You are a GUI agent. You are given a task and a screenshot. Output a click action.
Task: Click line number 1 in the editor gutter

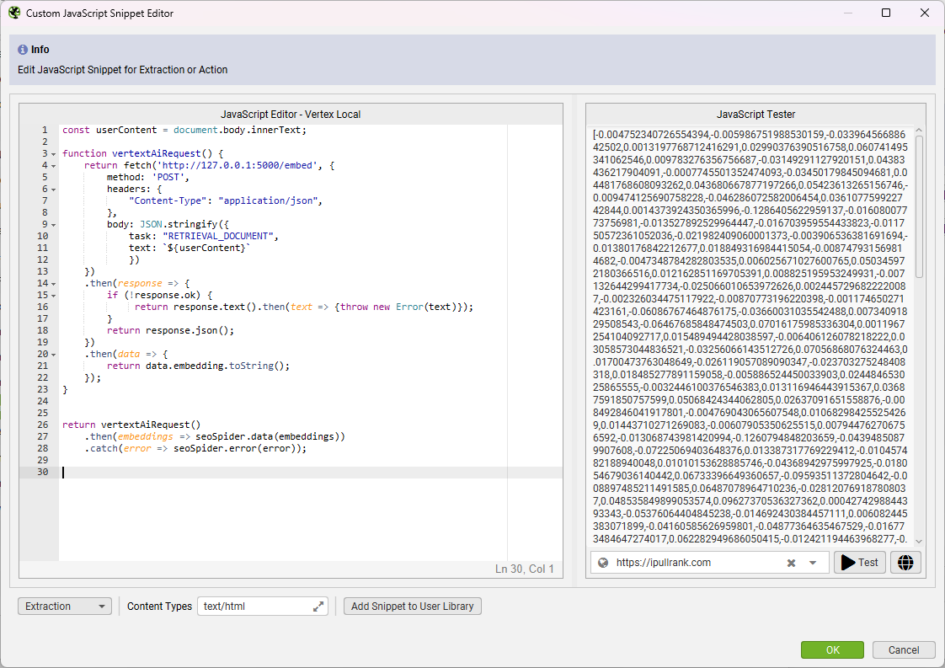coord(44,129)
